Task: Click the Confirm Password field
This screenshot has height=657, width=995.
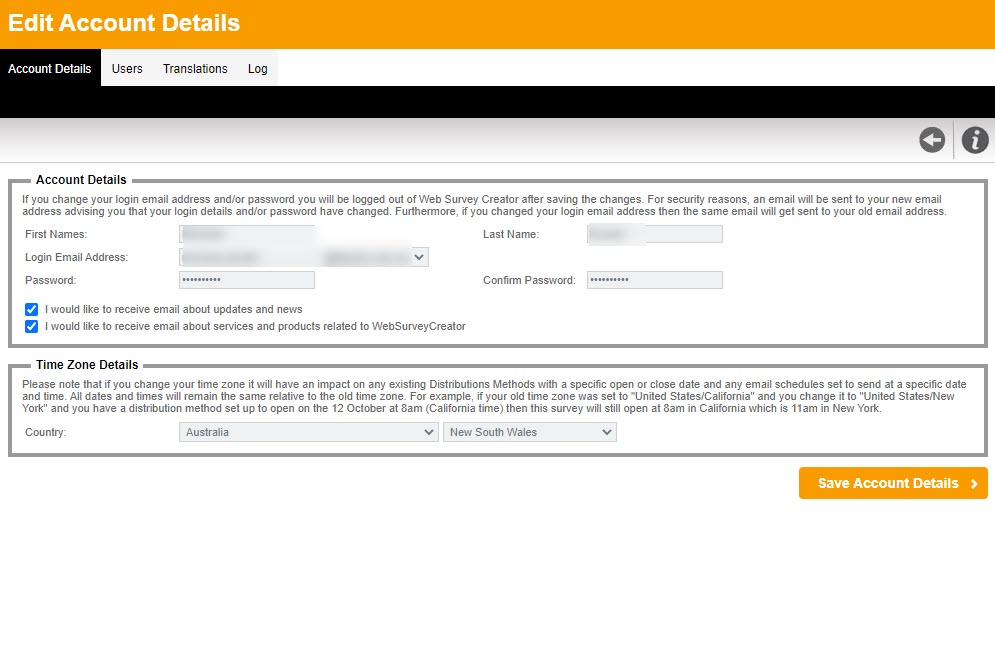Action: coord(654,280)
